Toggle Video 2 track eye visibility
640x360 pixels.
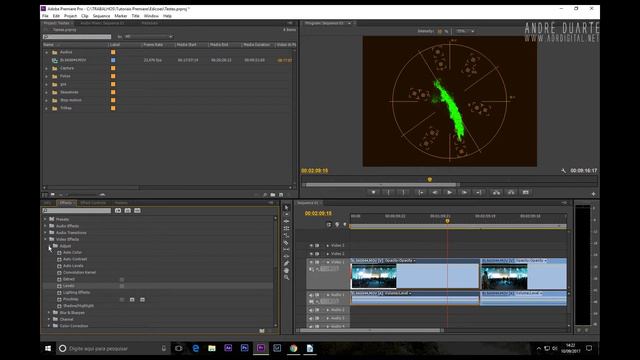pyautogui.click(x=311, y=254)
